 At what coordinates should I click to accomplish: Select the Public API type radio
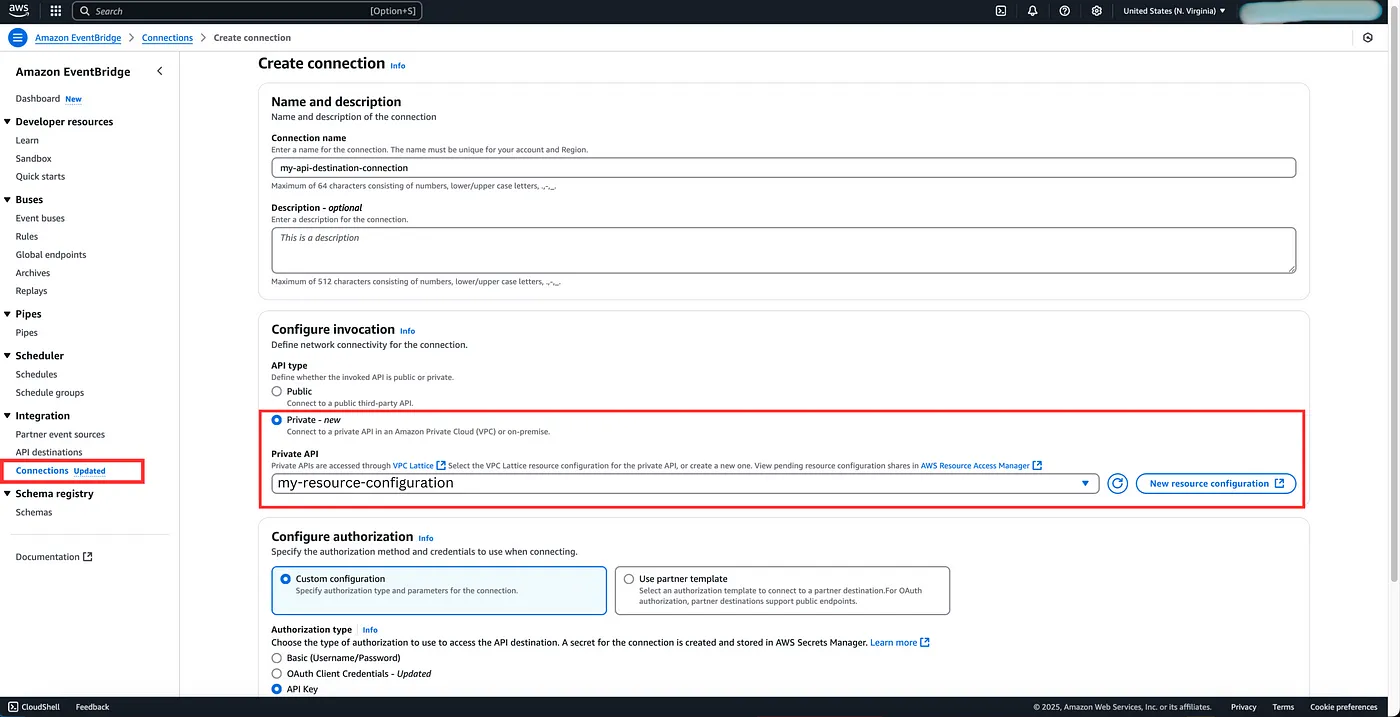tap(277, 391)
